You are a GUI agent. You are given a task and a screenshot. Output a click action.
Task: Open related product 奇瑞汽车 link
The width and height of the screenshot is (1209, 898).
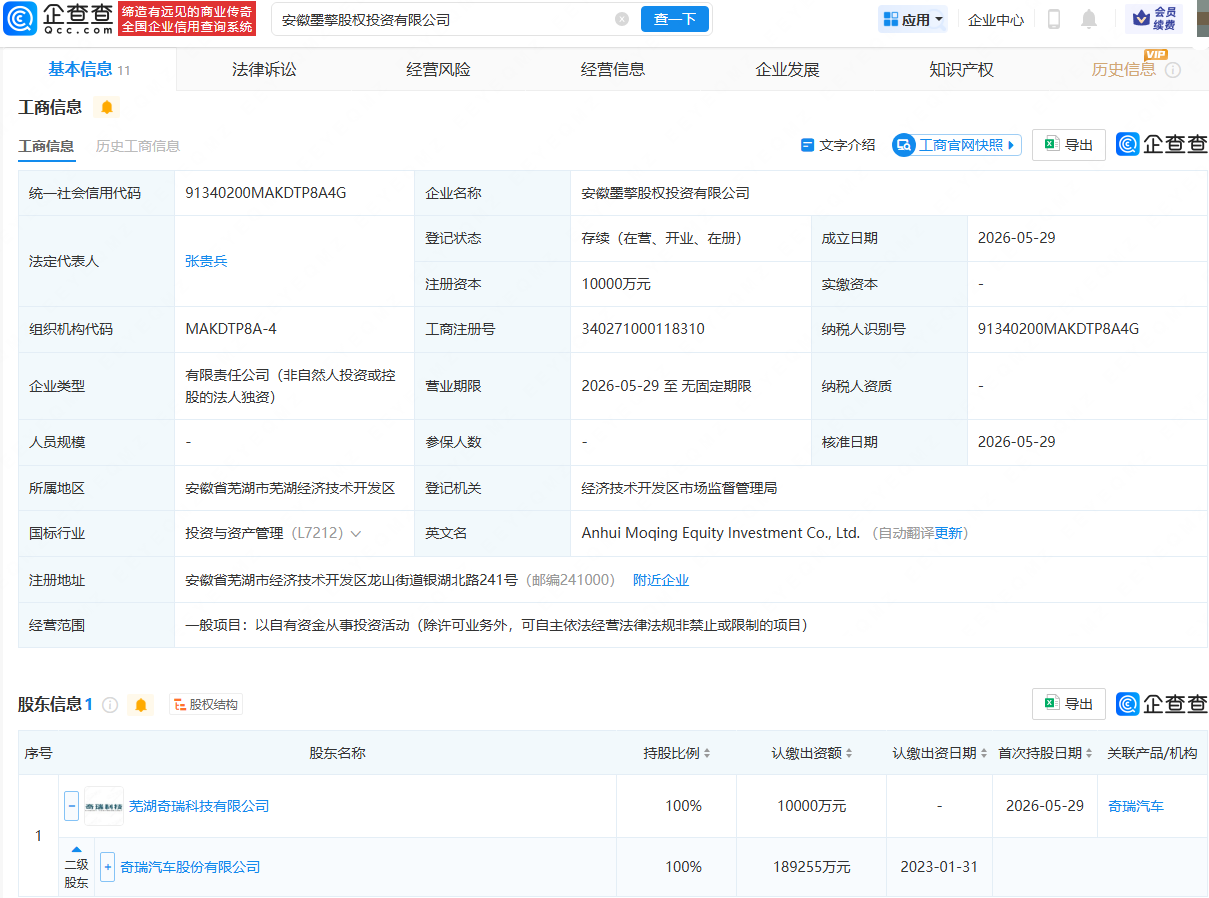[1136, 806]
